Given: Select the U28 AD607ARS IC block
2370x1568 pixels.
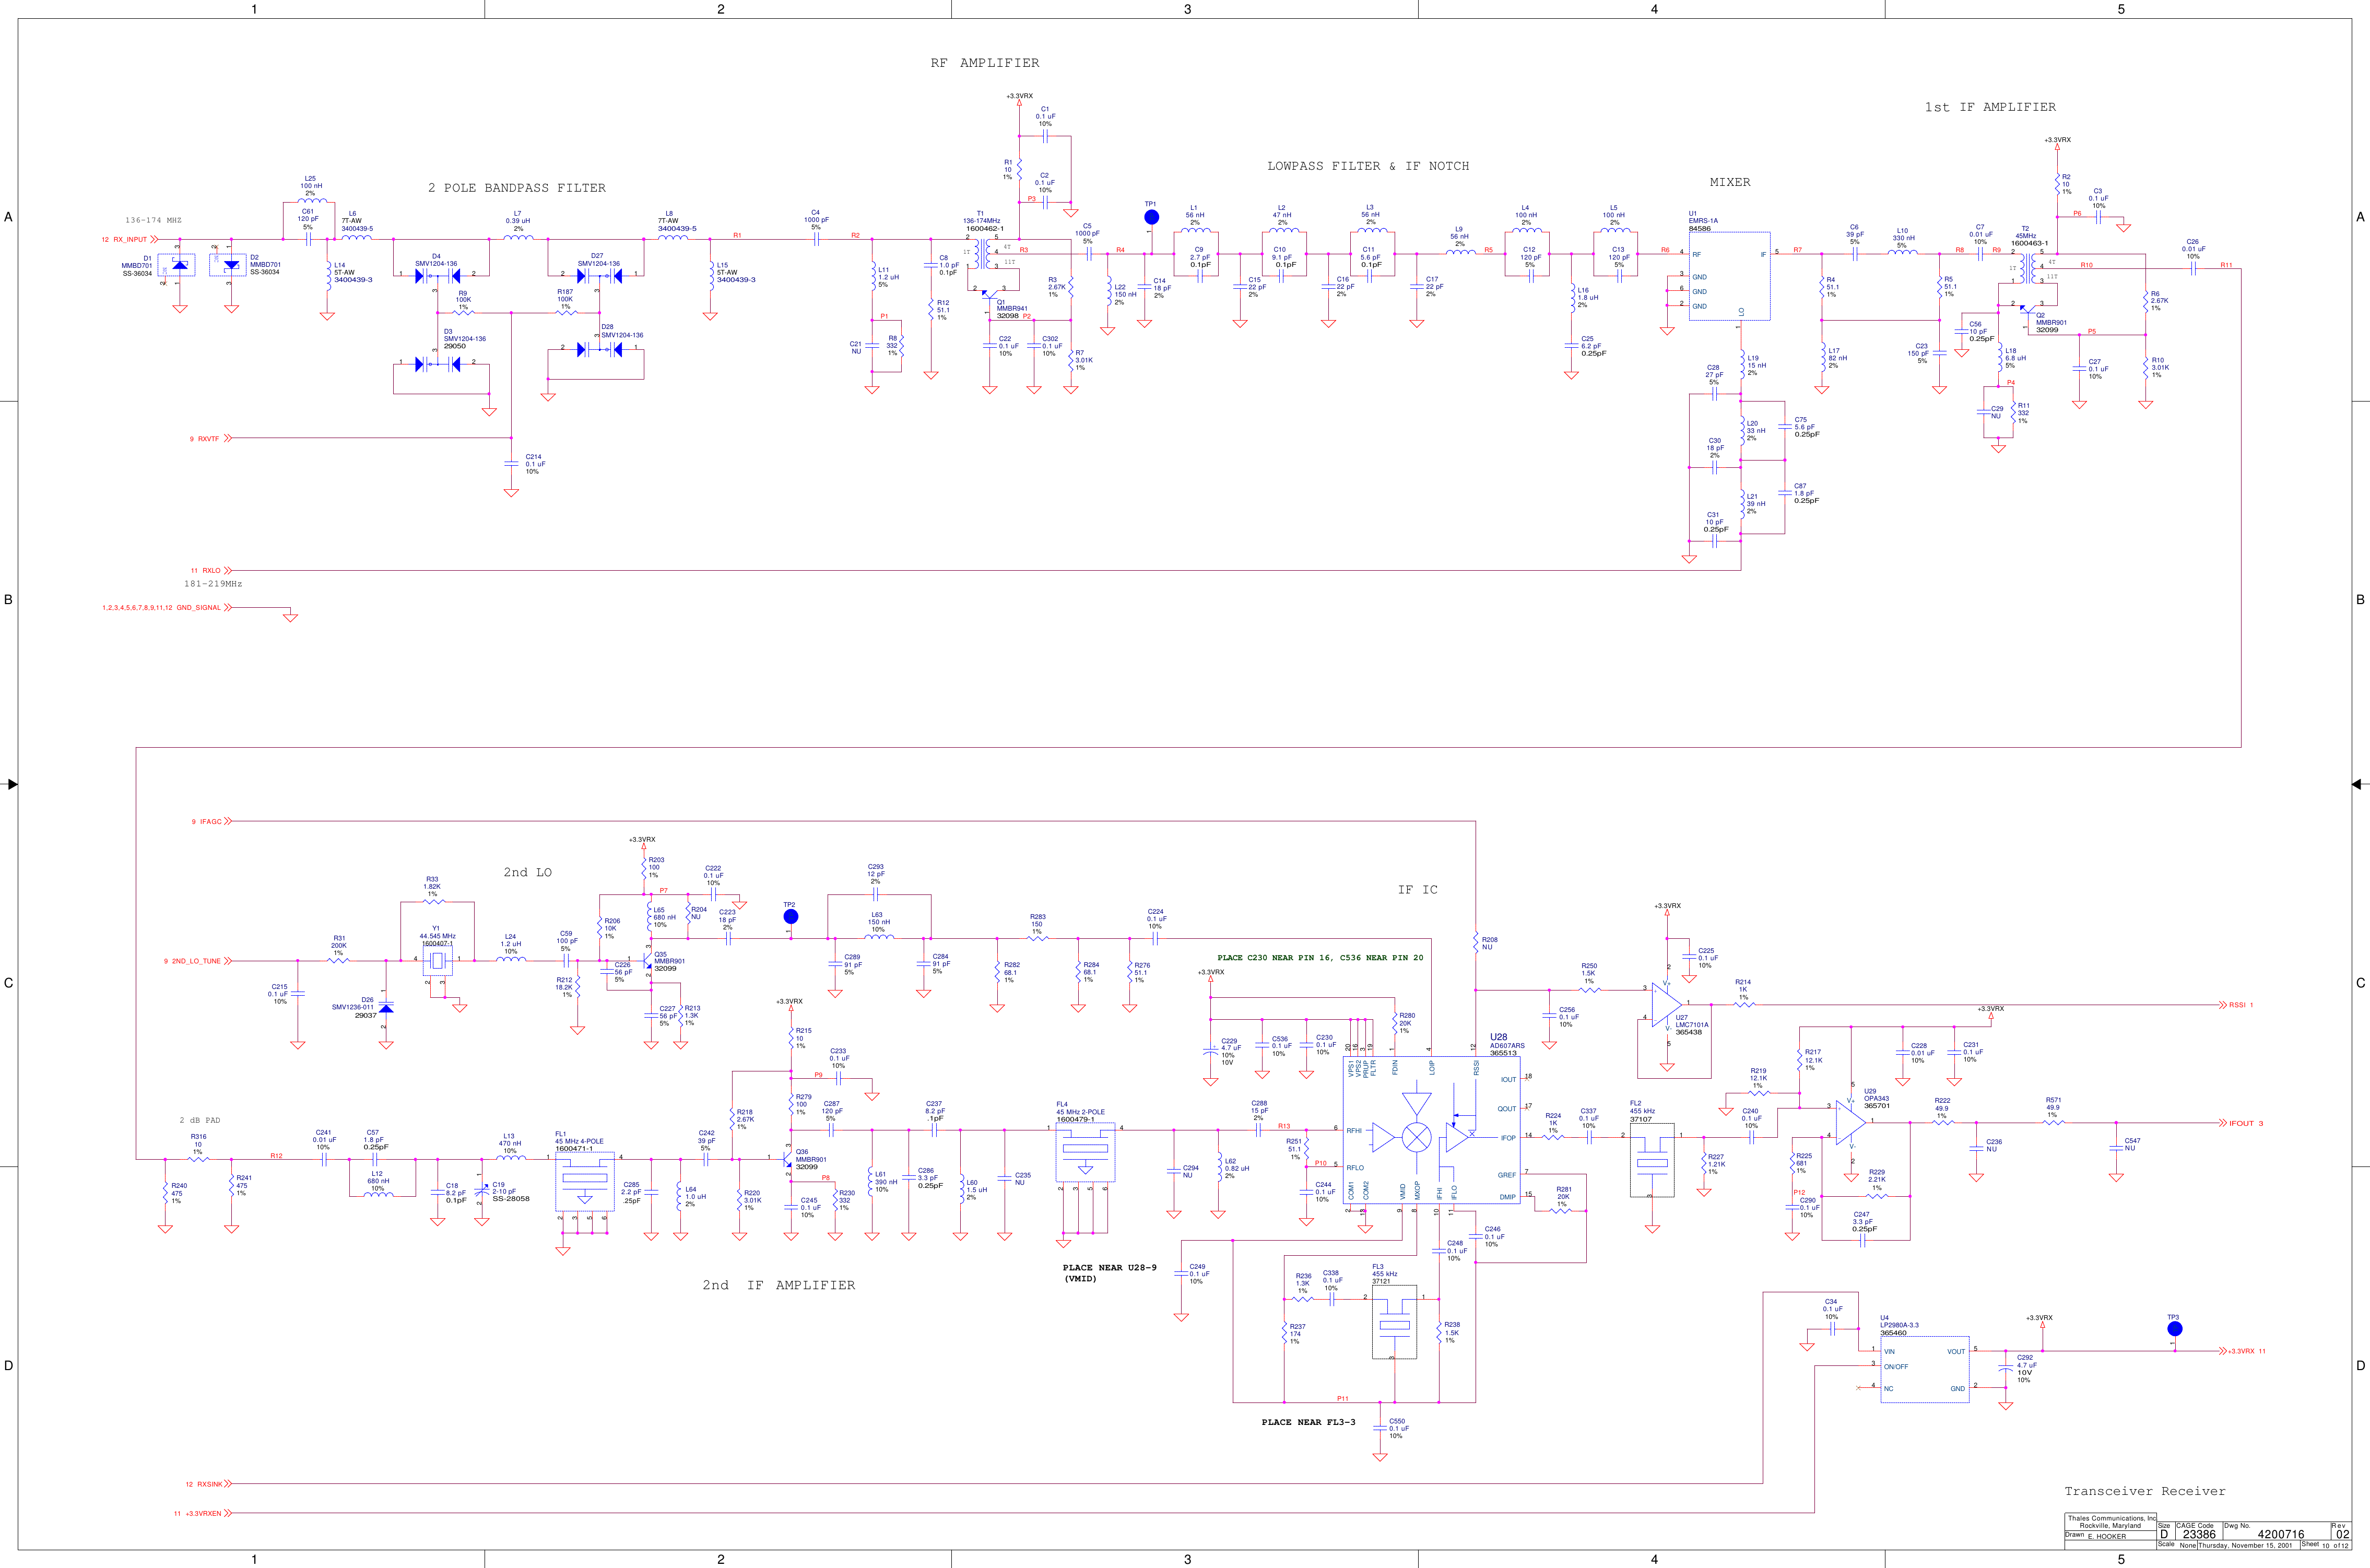Looking at the screenshot, I should point(1431,1130).
